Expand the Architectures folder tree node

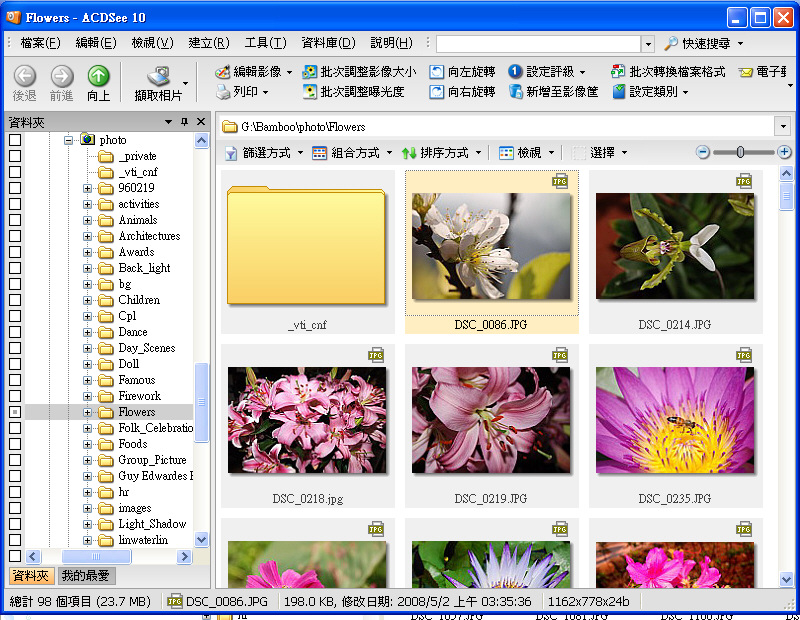click(88, 236)
